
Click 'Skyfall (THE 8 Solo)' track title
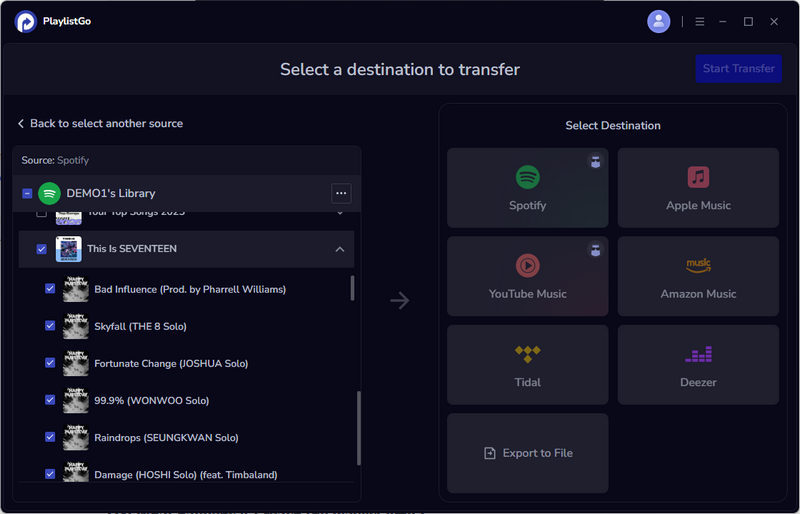pos(140,326)
